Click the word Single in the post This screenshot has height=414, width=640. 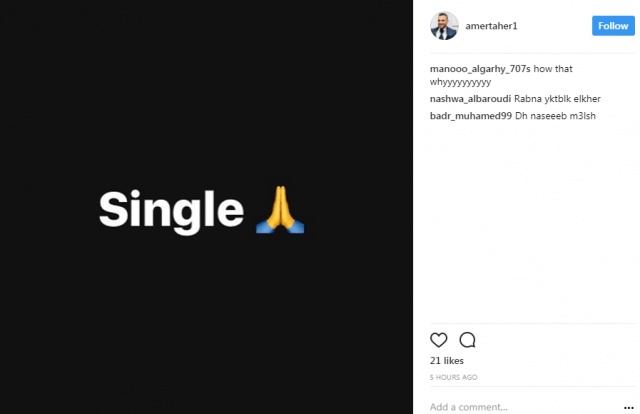pos(170,209)
